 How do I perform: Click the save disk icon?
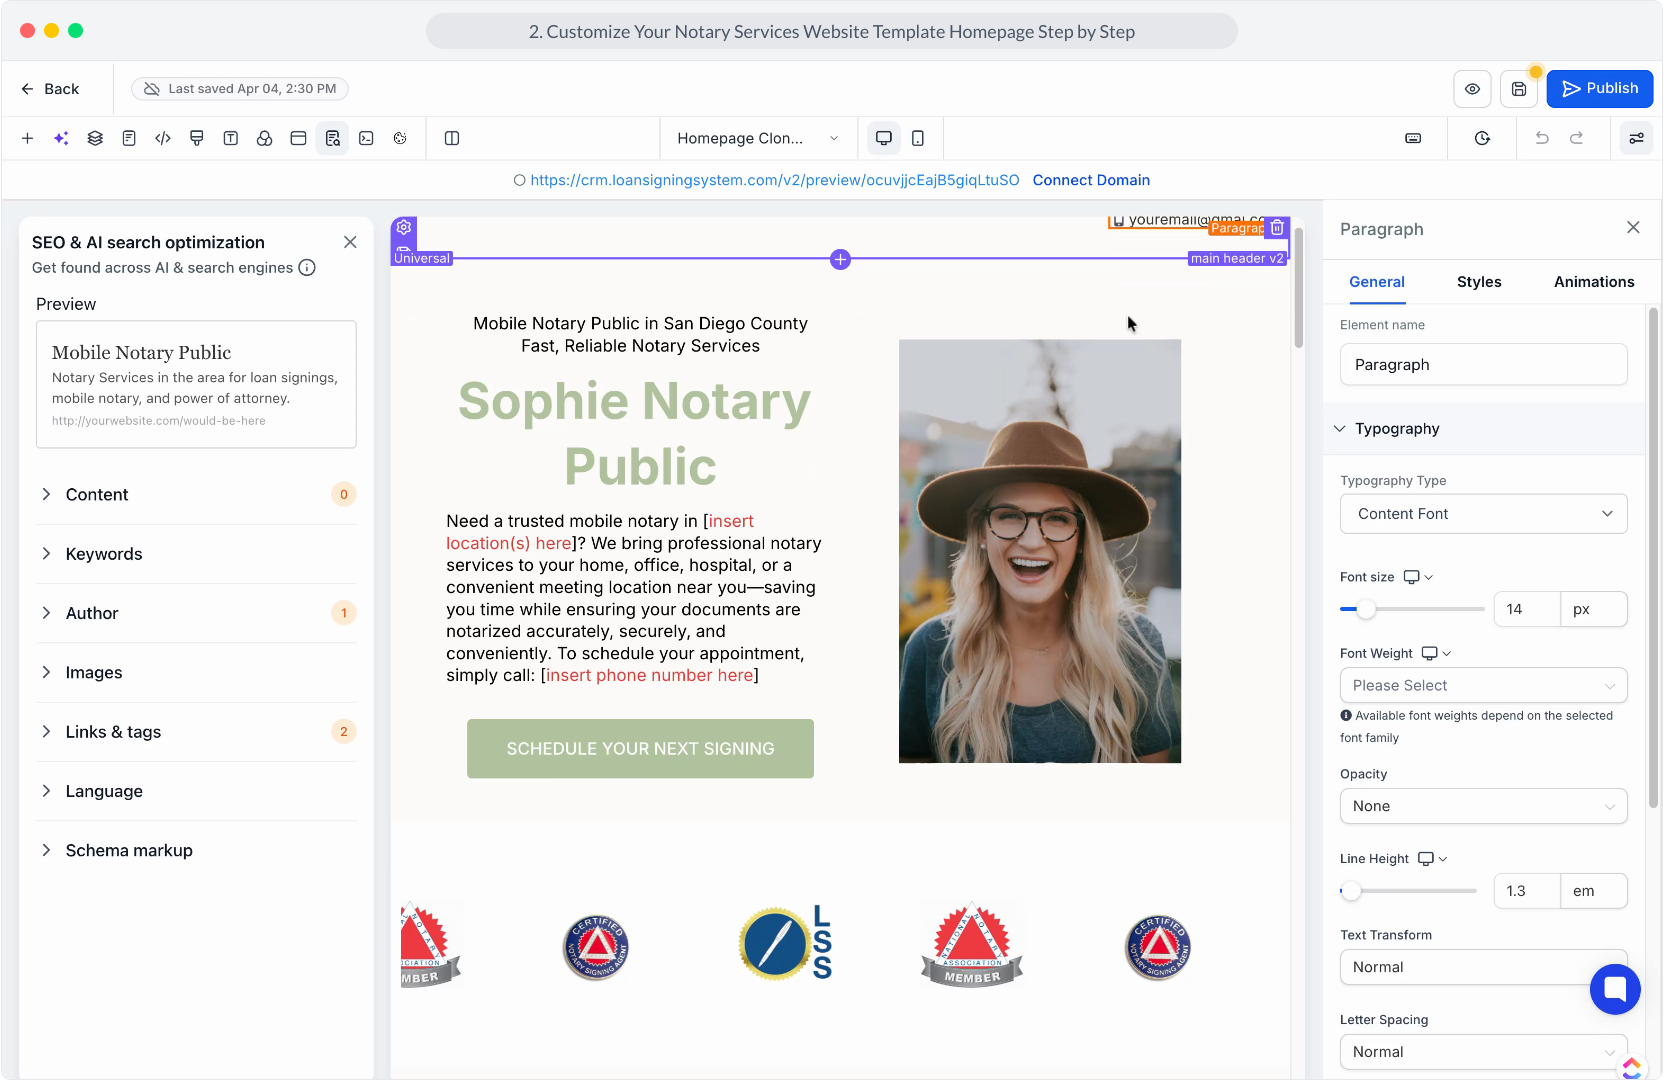(1518, 89)
